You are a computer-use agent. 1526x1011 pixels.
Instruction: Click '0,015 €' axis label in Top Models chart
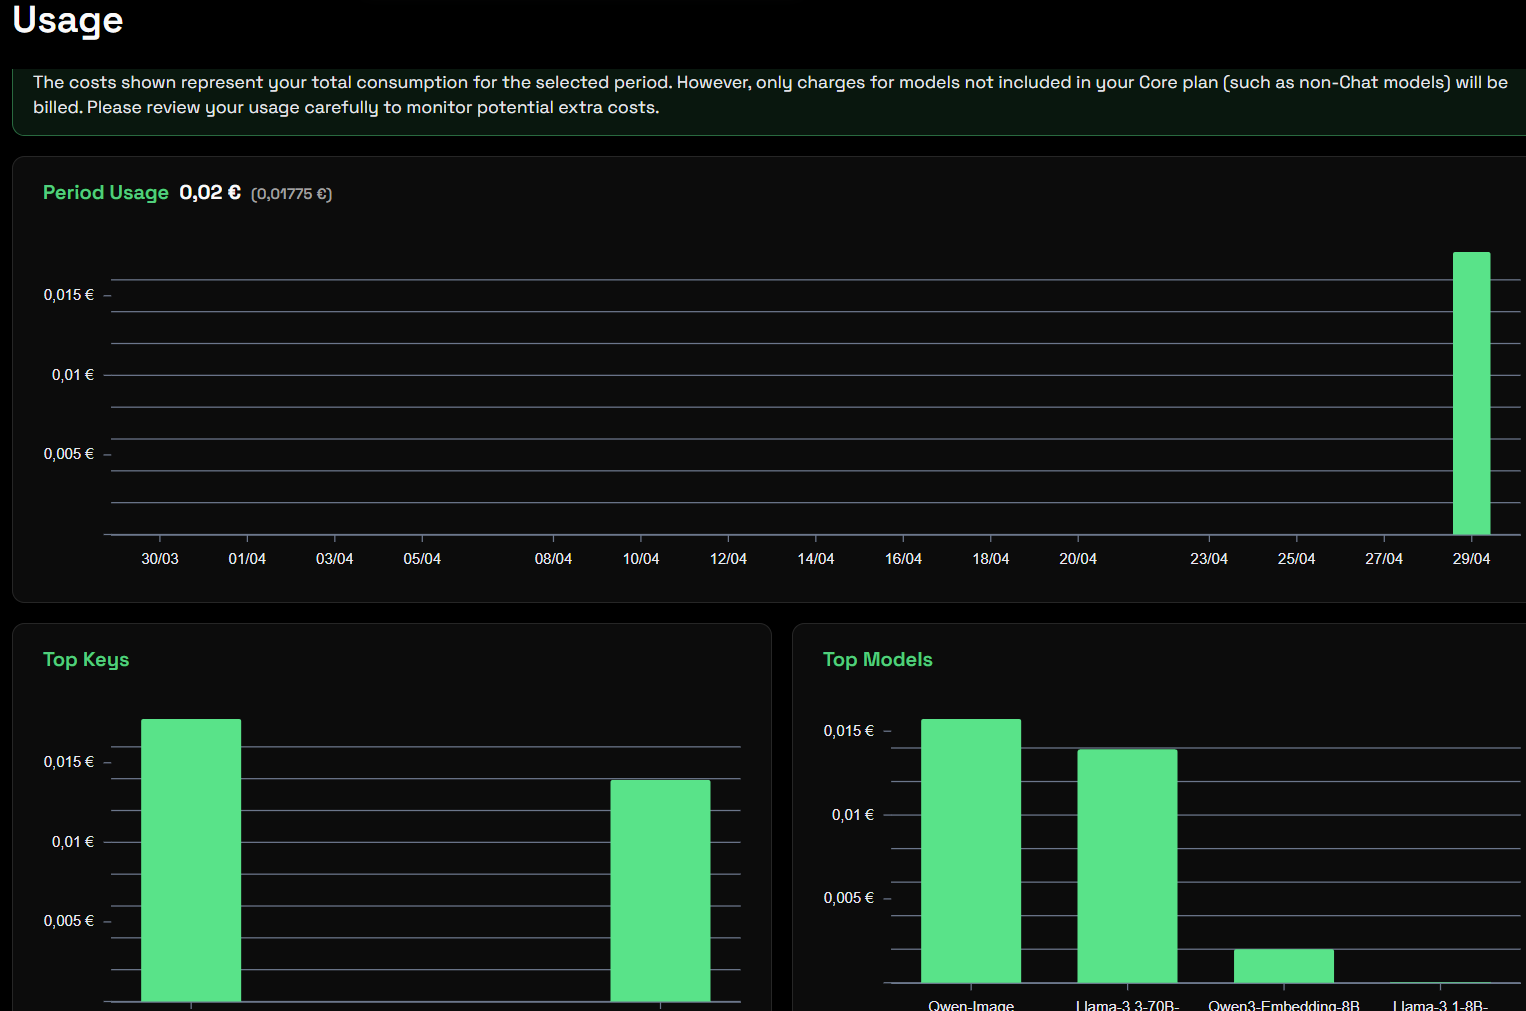(x=849, y=731)
